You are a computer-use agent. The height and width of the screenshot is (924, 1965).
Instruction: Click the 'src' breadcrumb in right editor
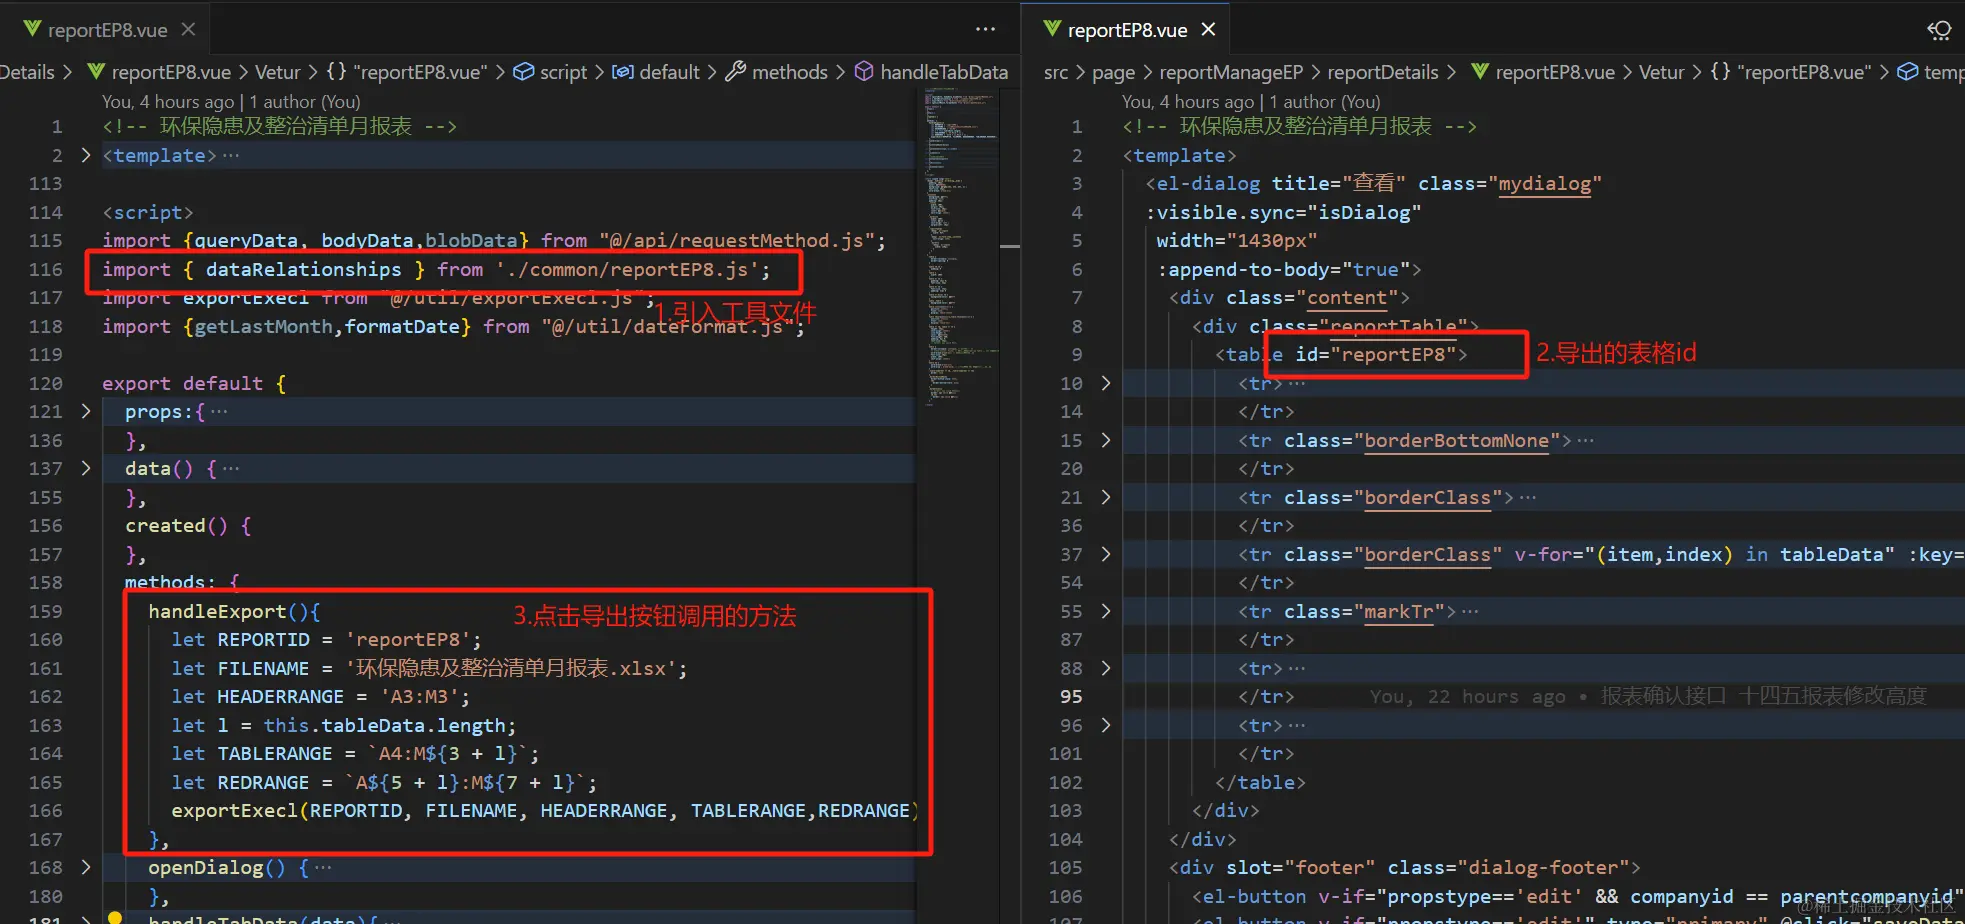click(1056, 72)
